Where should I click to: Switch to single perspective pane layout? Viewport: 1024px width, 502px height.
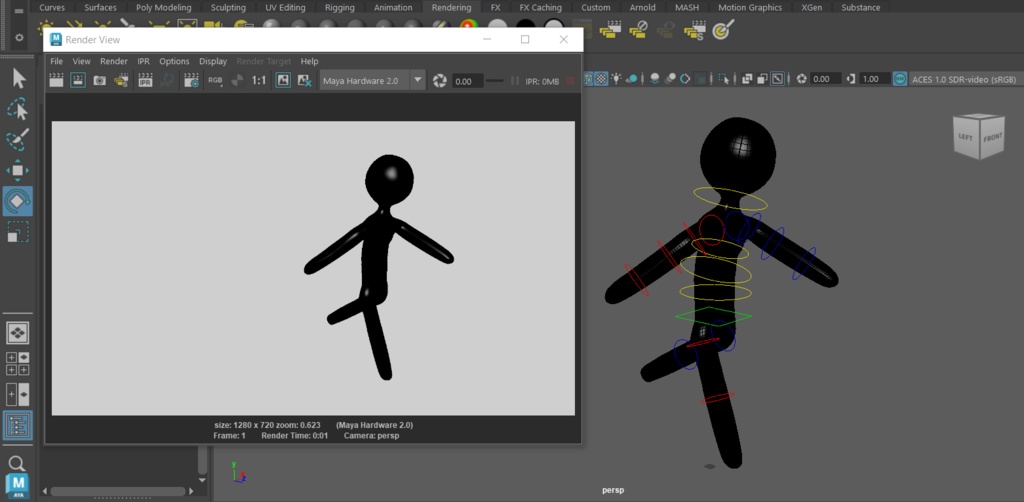coord(18,333)
